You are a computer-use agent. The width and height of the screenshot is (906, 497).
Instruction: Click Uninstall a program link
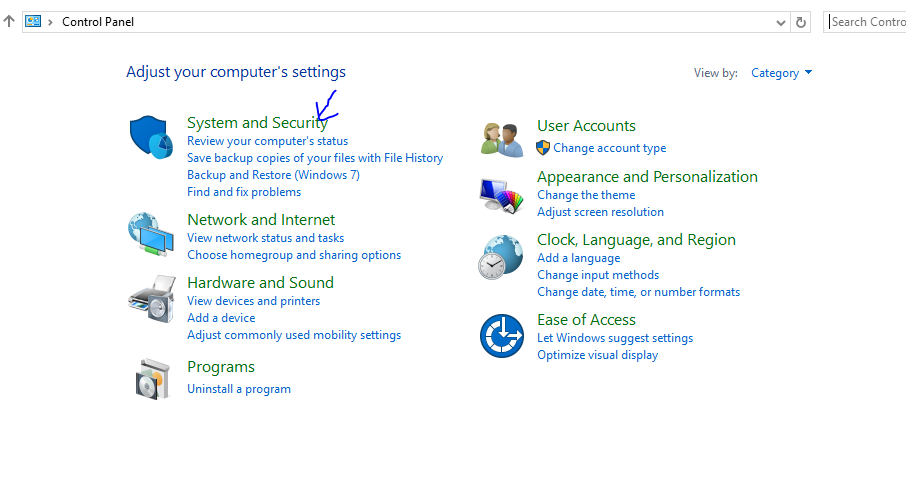point(239,389)
